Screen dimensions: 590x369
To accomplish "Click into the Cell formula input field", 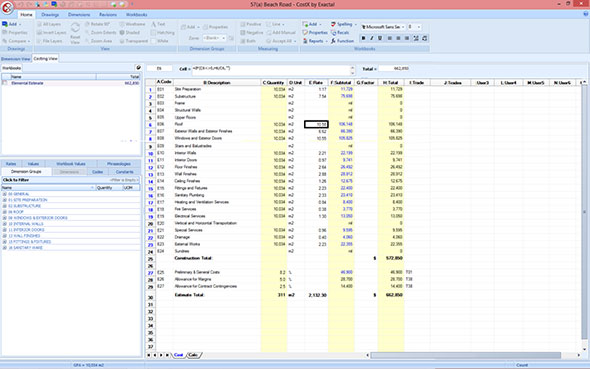I will [x=271, y=70].
